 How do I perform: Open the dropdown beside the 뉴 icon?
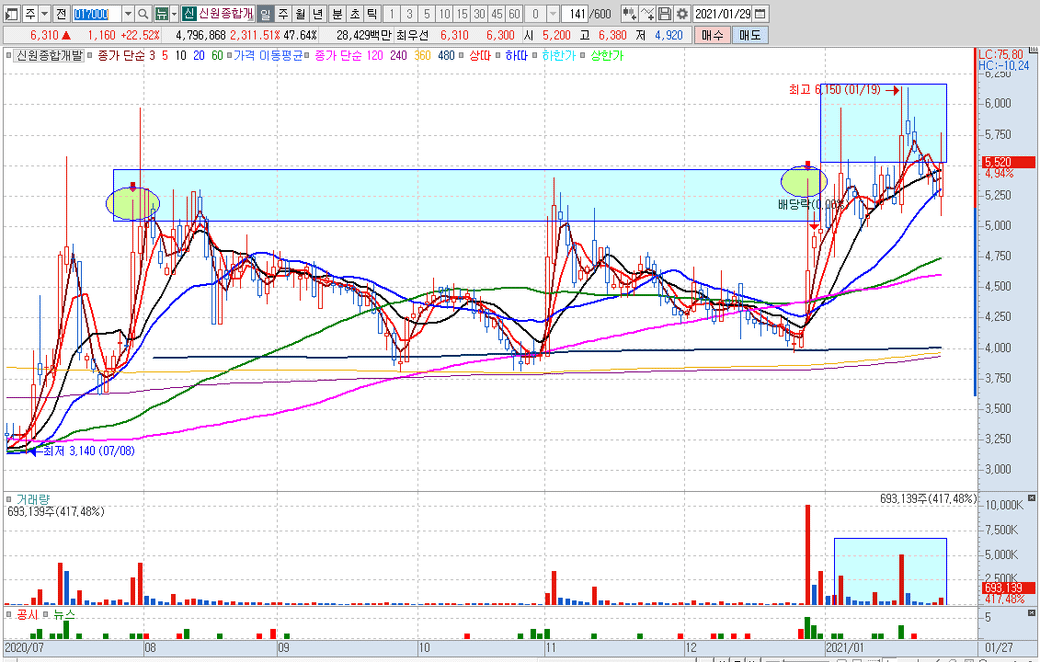tap(174, 14)
